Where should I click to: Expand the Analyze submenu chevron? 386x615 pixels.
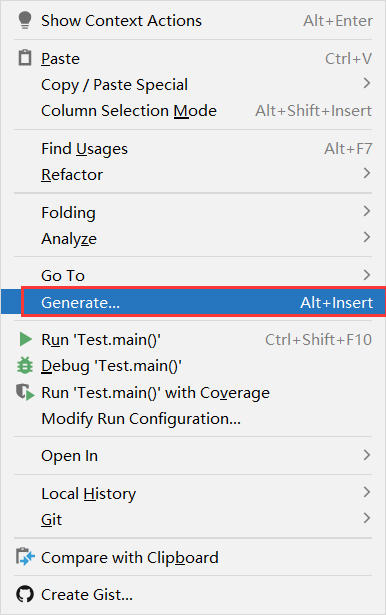[x=367, y=237]
